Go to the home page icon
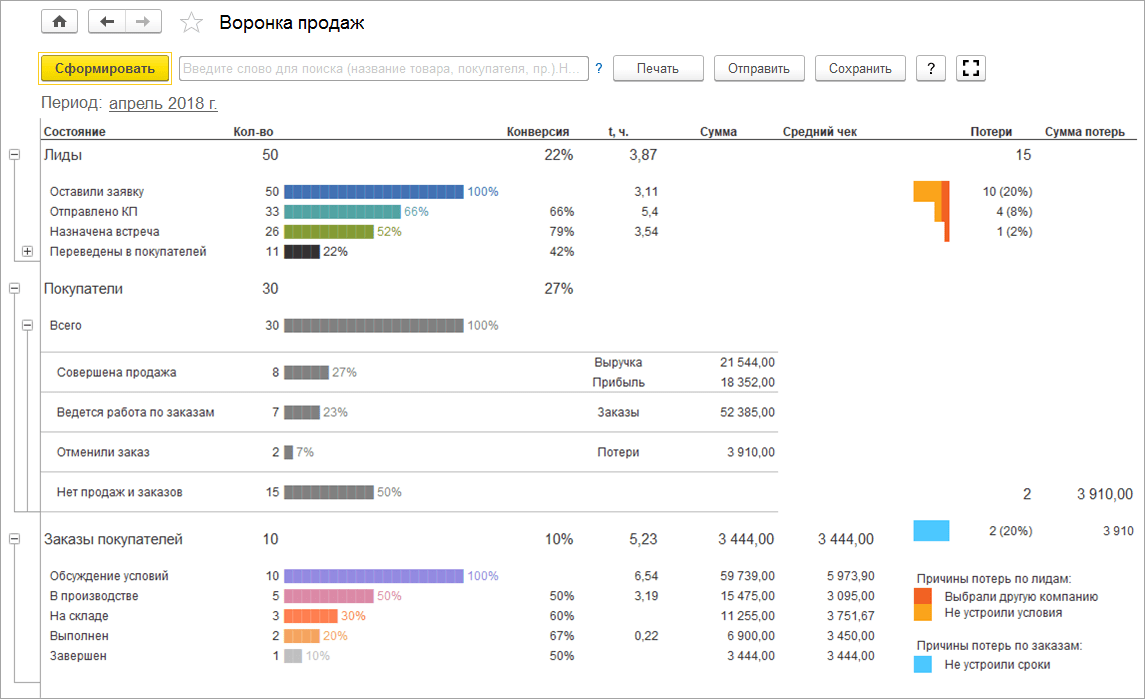This screenshot has width=1145, height=699. click(59, 22)
